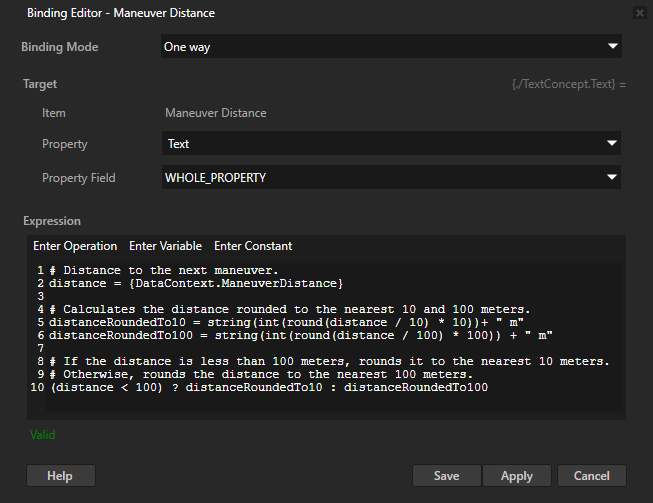Screen dimensions: 653x503
Task: Save the binding
Action: click(446, 476)
